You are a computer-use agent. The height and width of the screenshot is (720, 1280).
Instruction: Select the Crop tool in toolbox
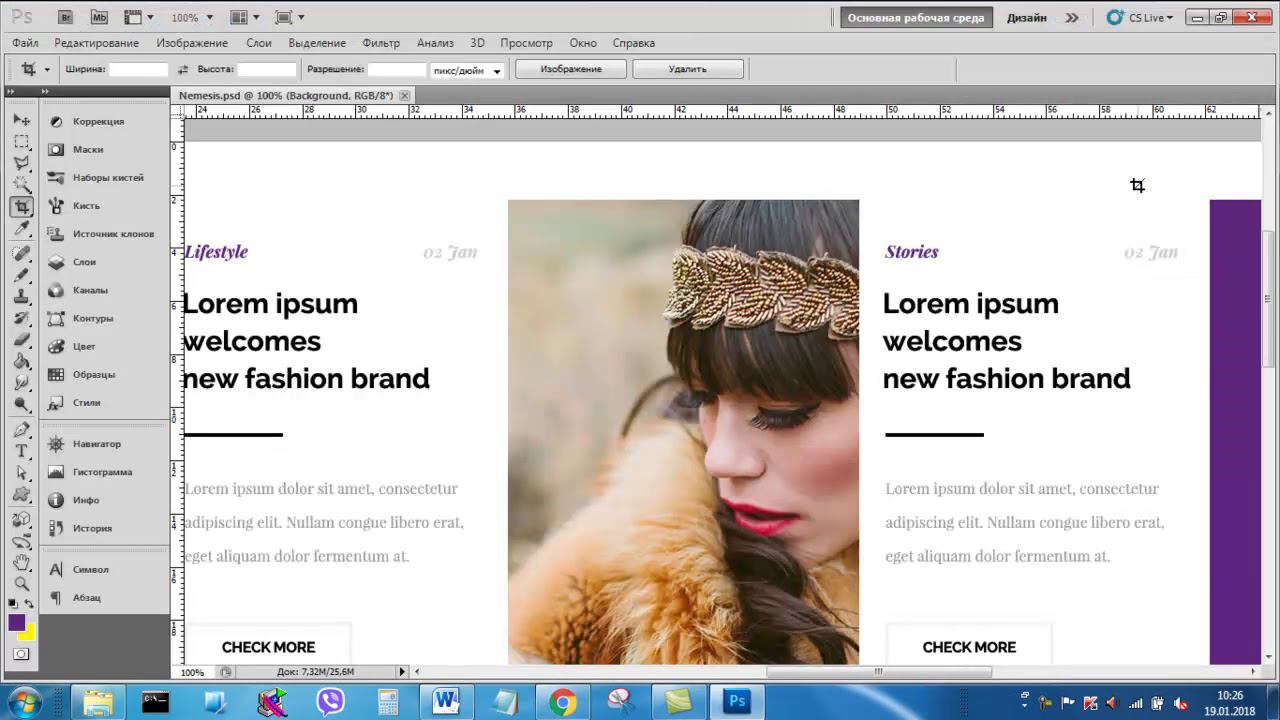(x=21, y=207)
